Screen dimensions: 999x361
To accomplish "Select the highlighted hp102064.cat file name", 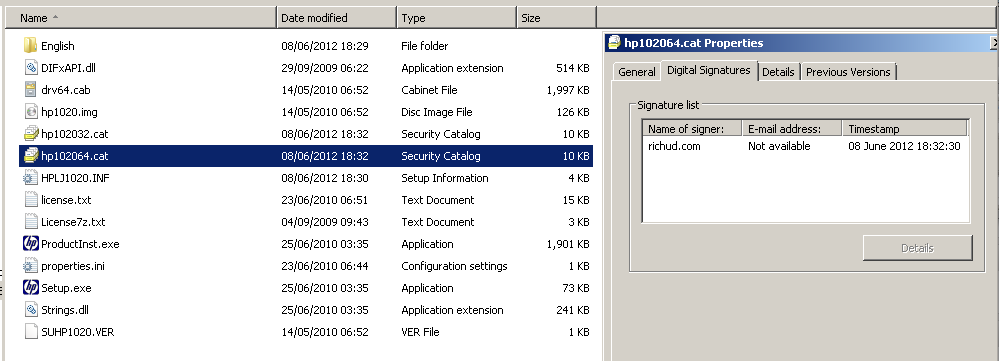I will 75,155.
